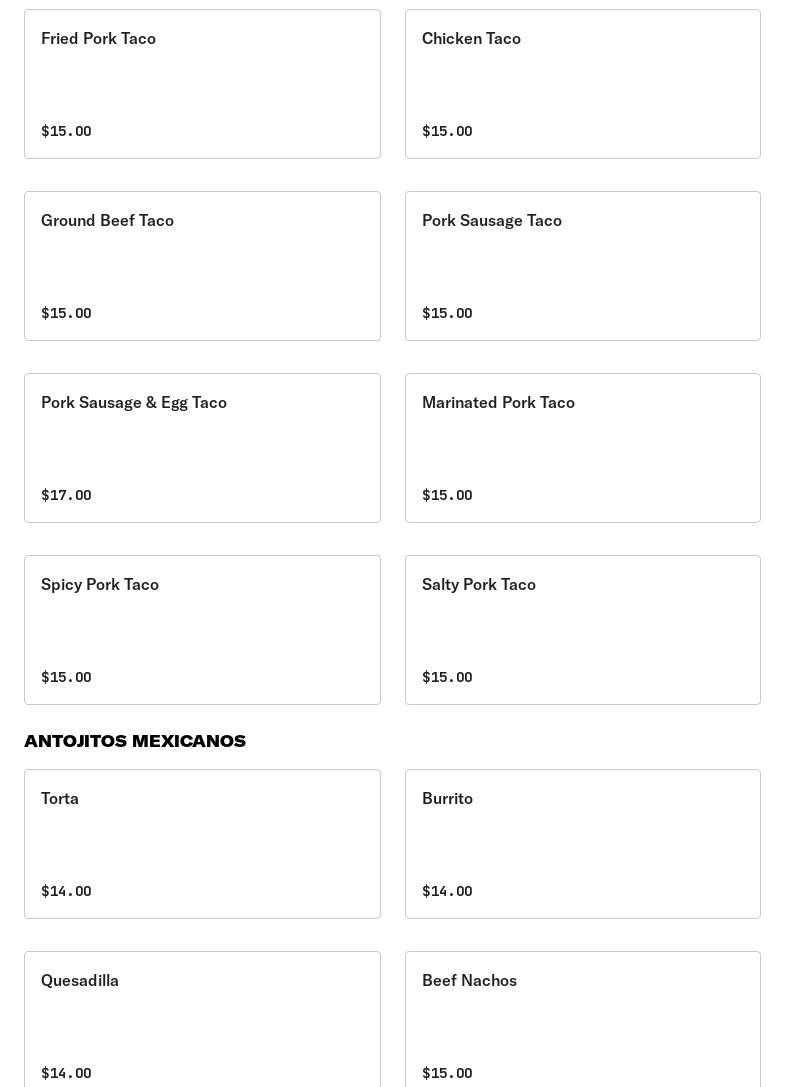Screen dimensions: 785x1087
Task: Click the Antojitos Mexicanos section heading
Action: 135,741
